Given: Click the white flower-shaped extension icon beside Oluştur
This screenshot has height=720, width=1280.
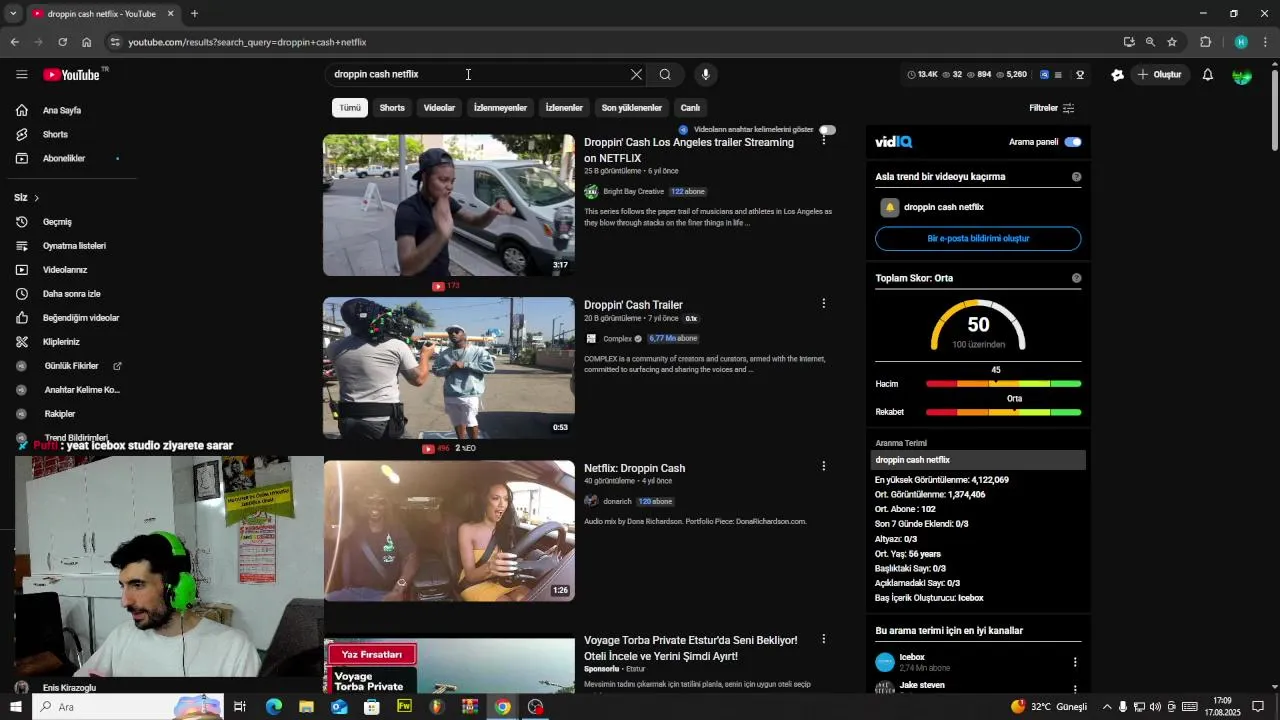Looking at the screenshot, I should (x=1118, y=74).
